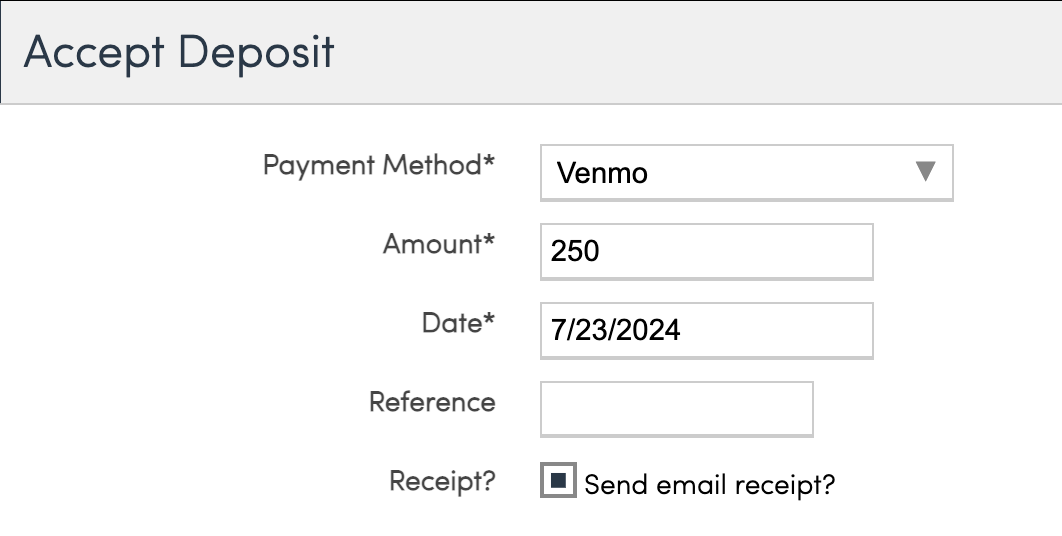Click the blank gray header bar area
The width and height of the screenshot is (1062, 536).
700,52
